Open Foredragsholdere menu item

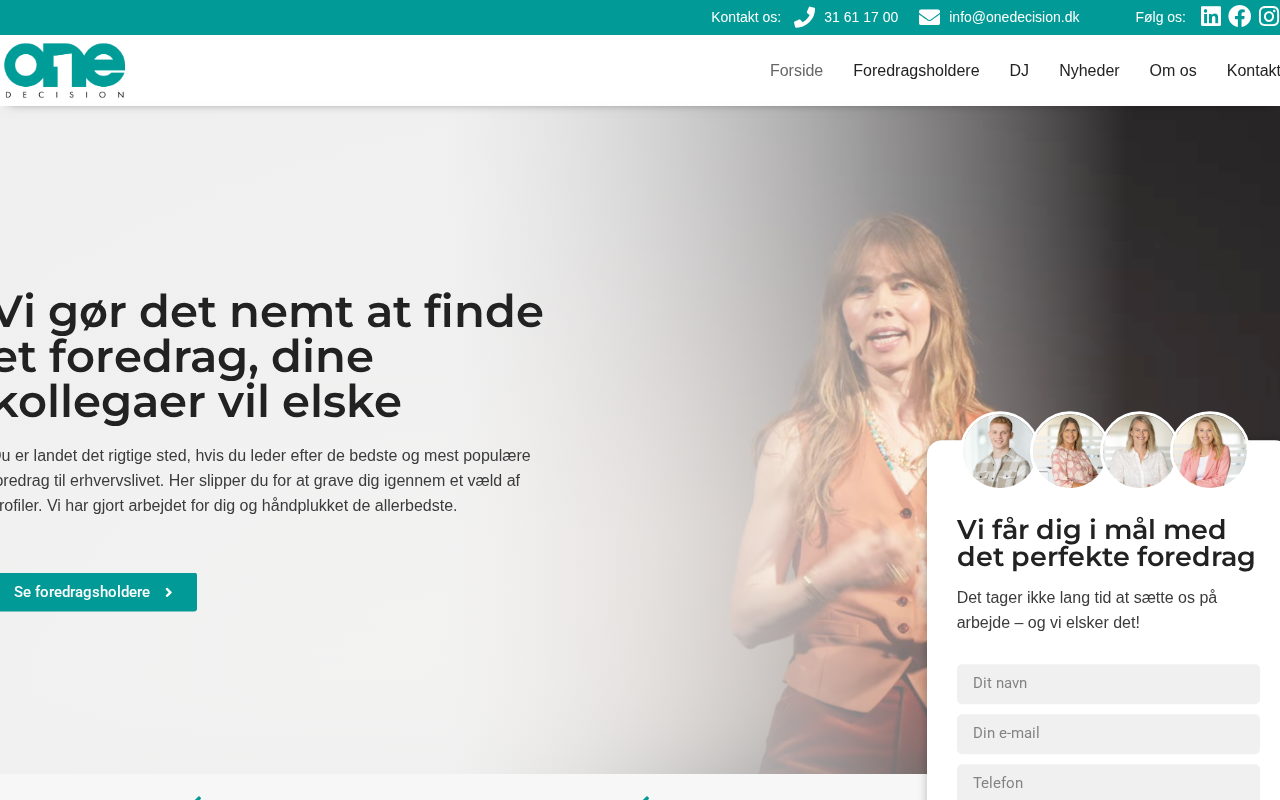tap(916, 70)
